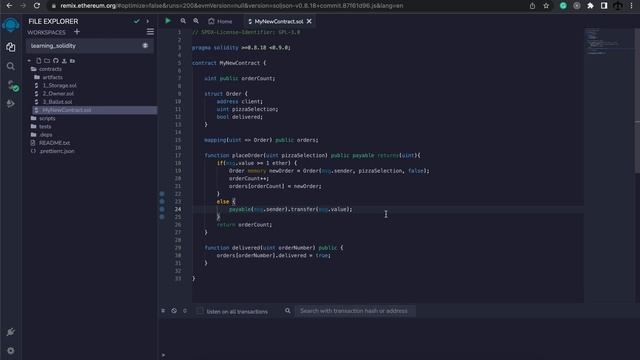Open the file search sidebar icon

(x=11, y=66)
